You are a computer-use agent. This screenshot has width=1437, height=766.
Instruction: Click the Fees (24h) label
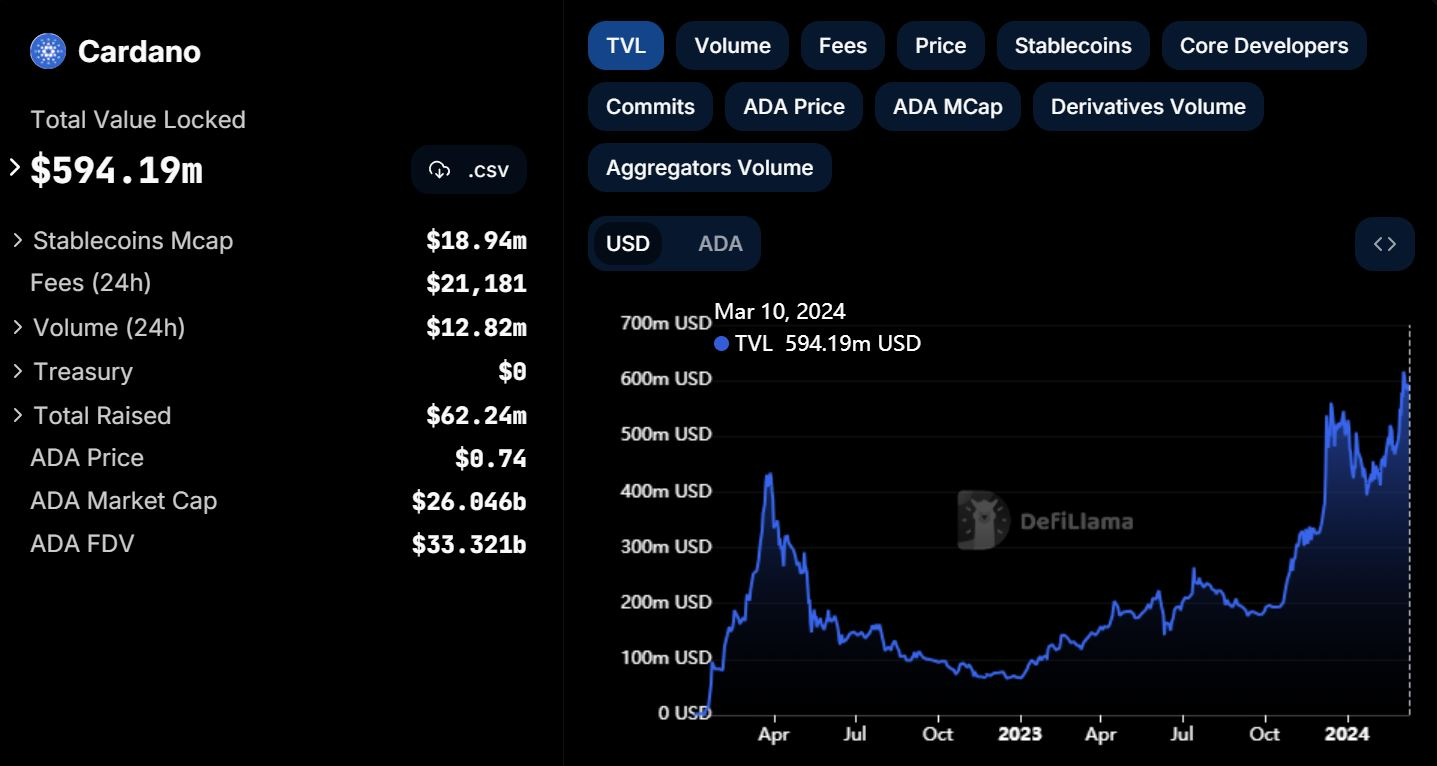pyautogui.click(x=91, y=283)
